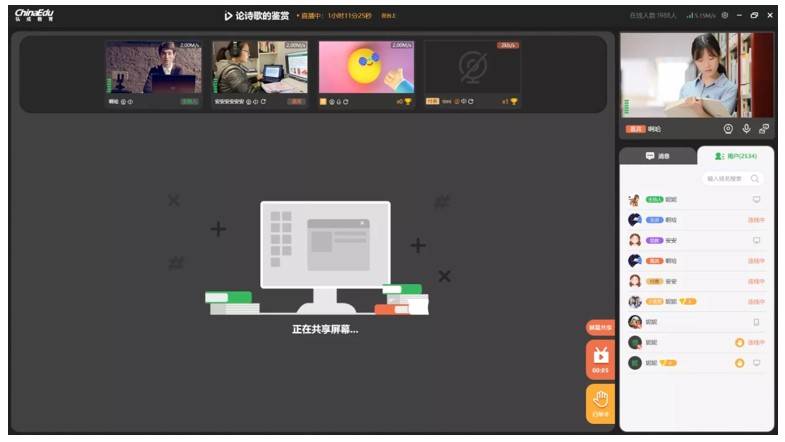785x442 pixels.
Task: Select the first participant video thumbnail
Action: [153, 68]
